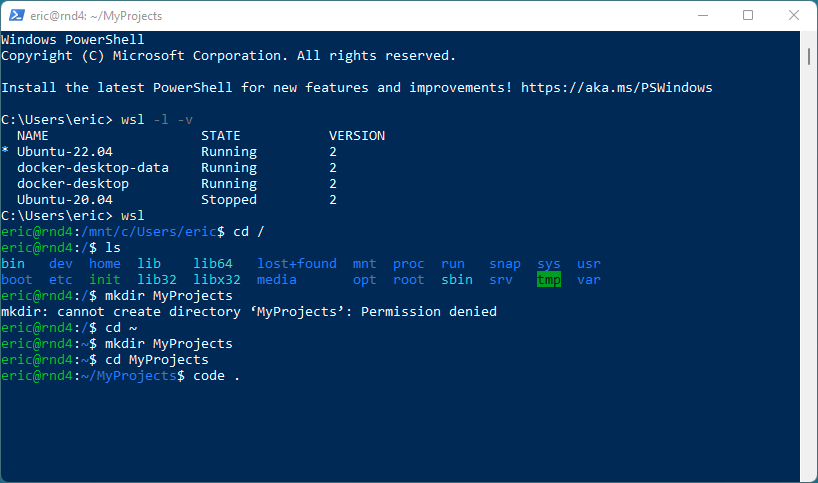This screenshot has height=483, width=818.
Task: Click the Permission denied error message
Action: tap(428, 312)
